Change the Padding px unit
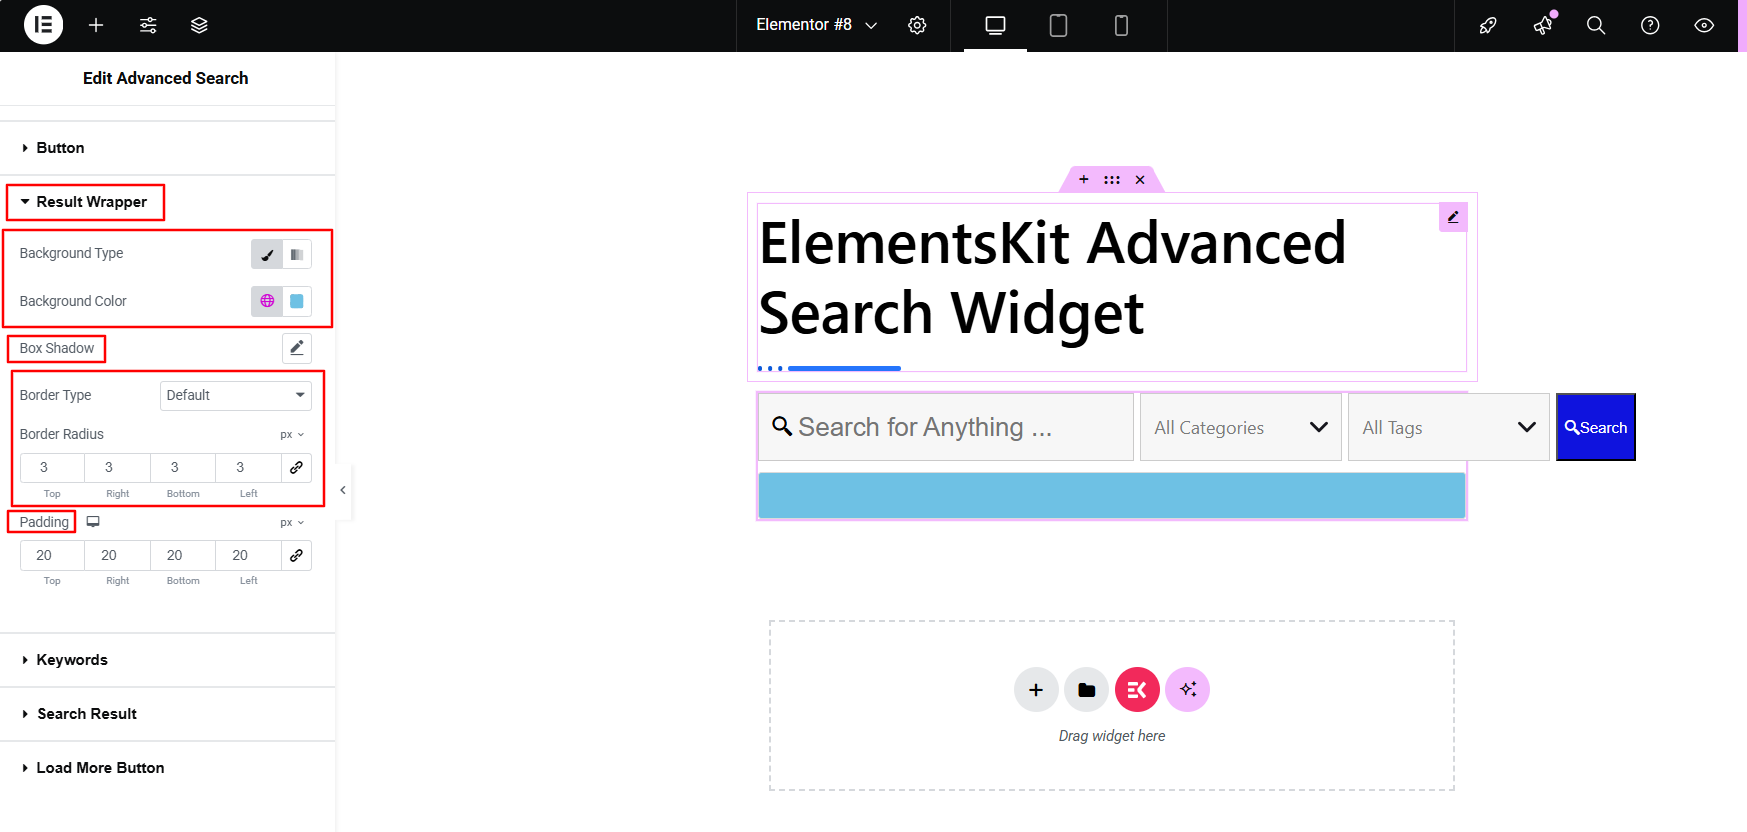Screen dimensions: 1747x832 (292, 523)
